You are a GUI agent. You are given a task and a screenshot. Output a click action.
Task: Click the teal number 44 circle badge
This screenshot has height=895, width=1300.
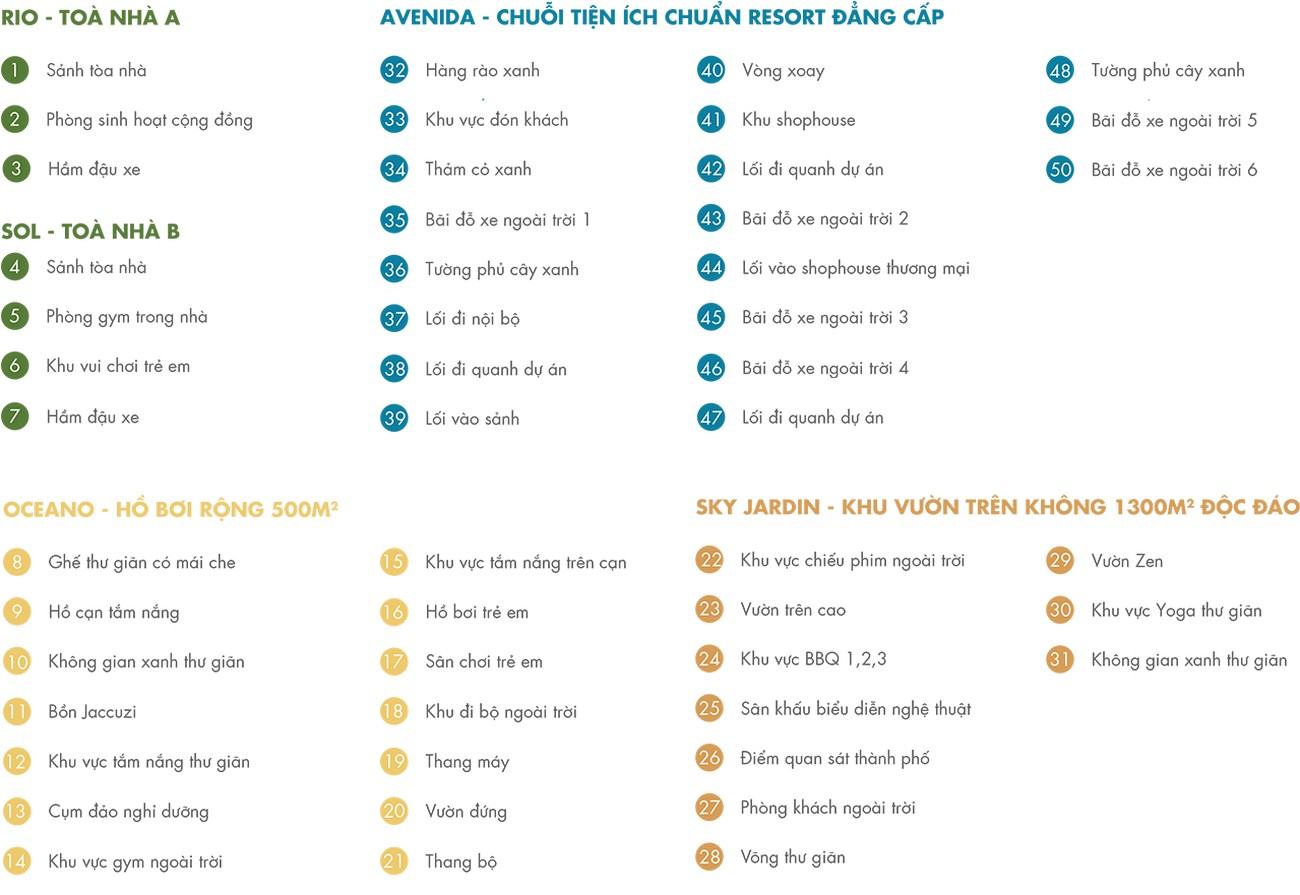tap(711, 268)
